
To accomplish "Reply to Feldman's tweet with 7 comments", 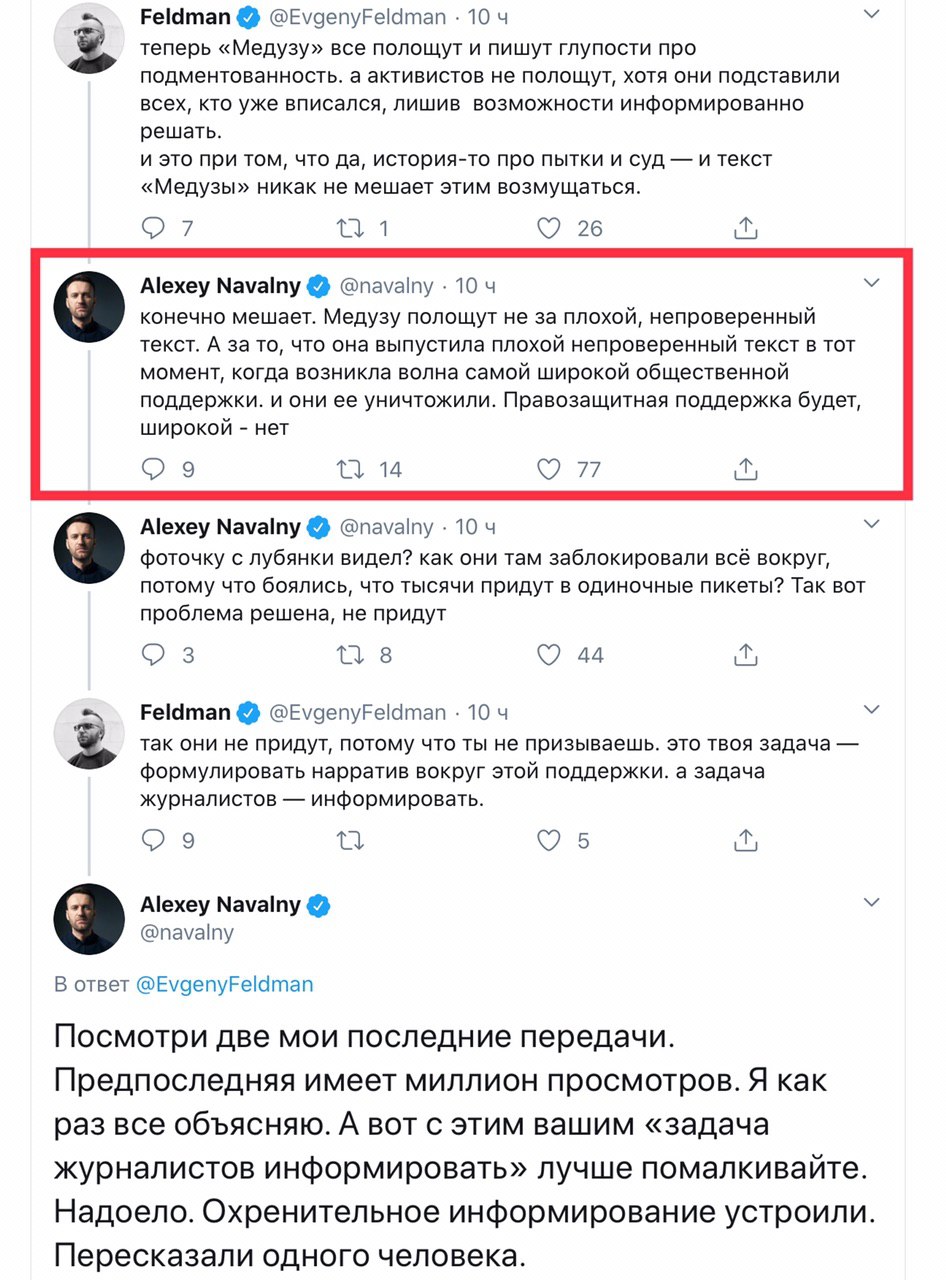I will click(x=153, y=228).
